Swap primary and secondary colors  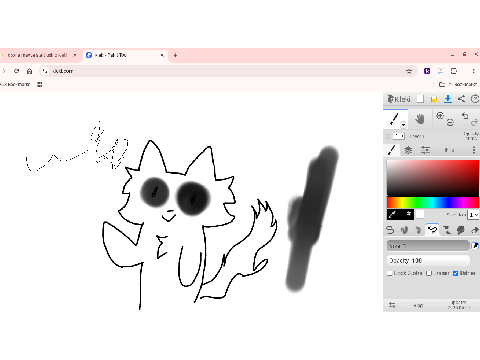pos(408,214)
